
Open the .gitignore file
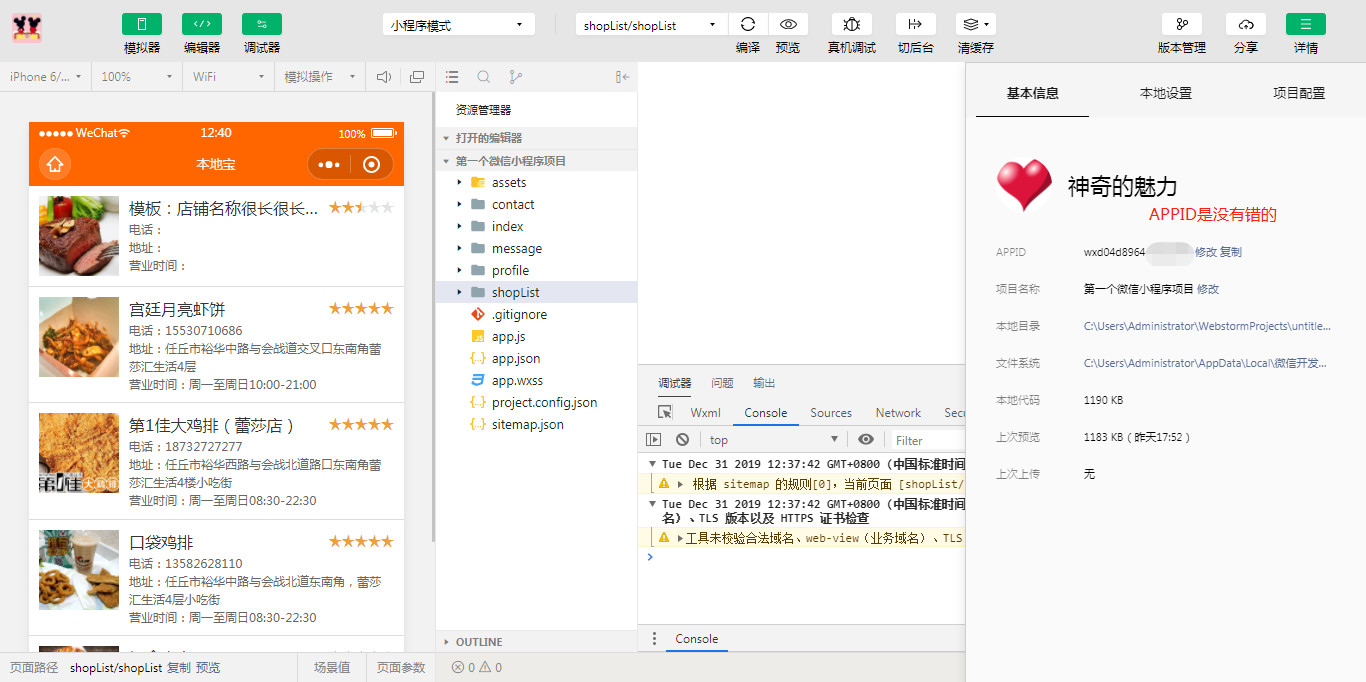pos(536,314)
